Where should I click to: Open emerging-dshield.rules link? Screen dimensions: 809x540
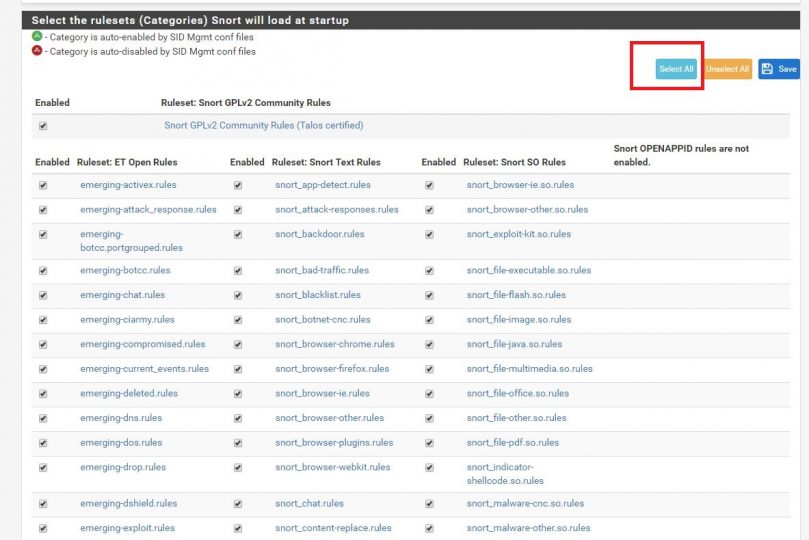pos(128,503)
